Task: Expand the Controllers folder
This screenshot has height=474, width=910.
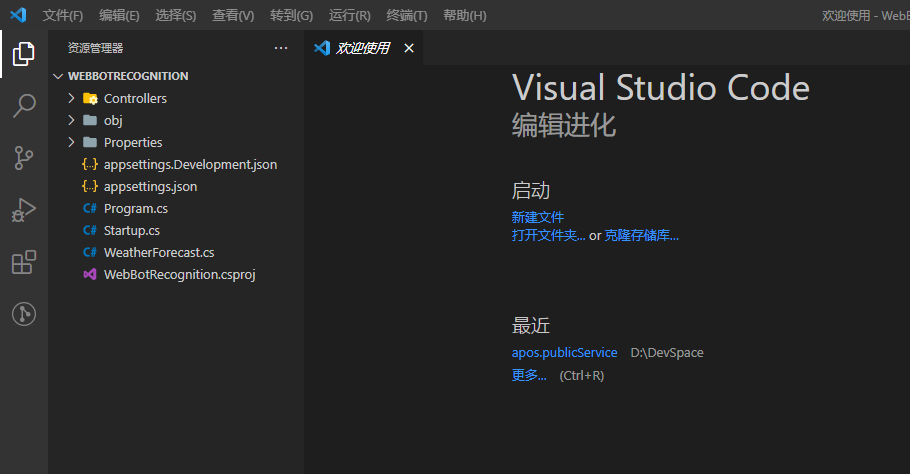Action: 135,98
